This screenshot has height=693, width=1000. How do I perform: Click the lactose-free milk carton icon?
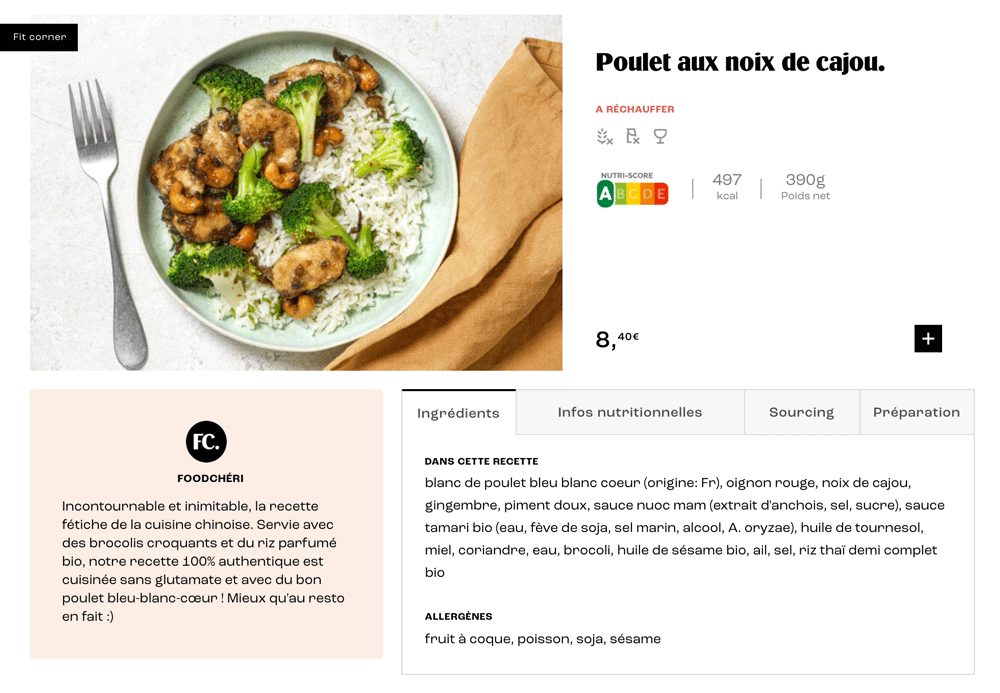632,136
